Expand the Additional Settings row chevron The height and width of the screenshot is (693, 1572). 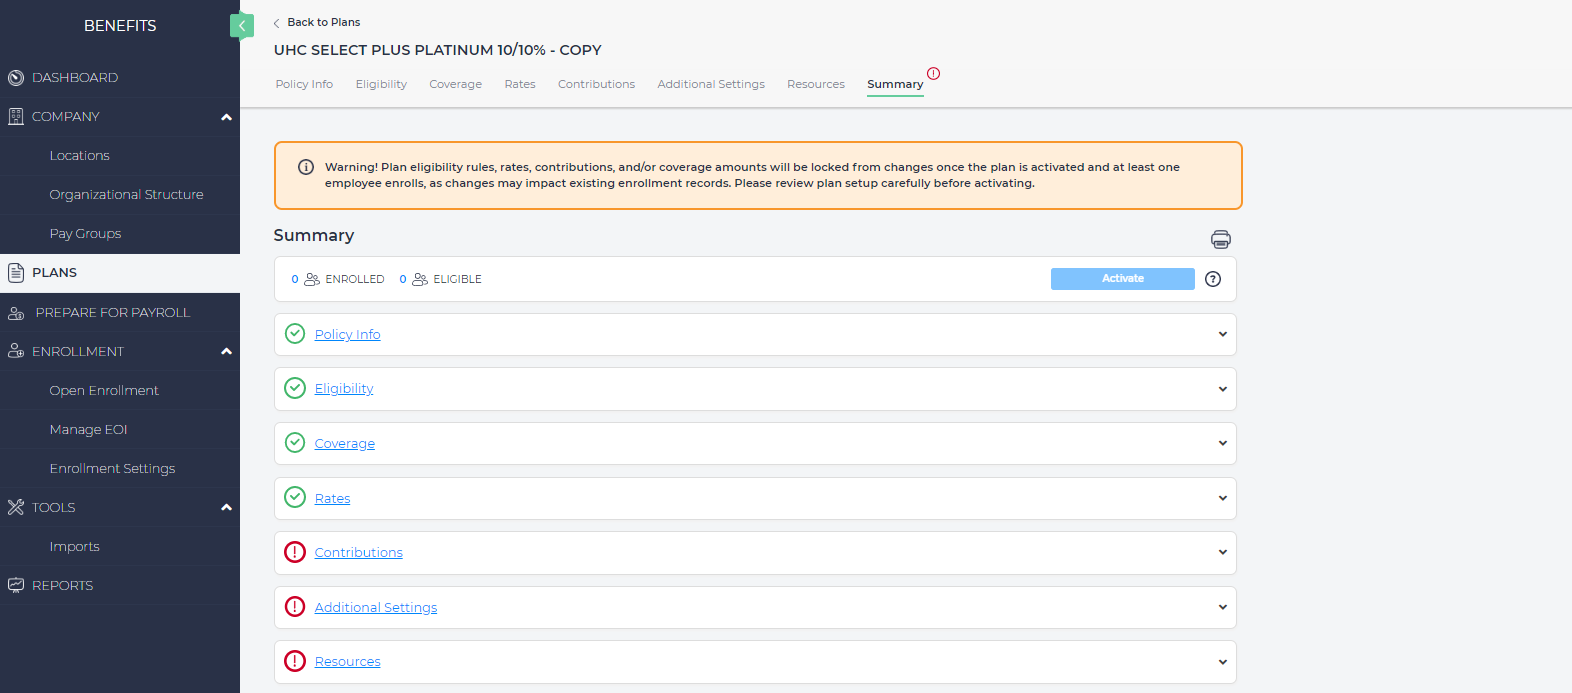(1222, 607)
